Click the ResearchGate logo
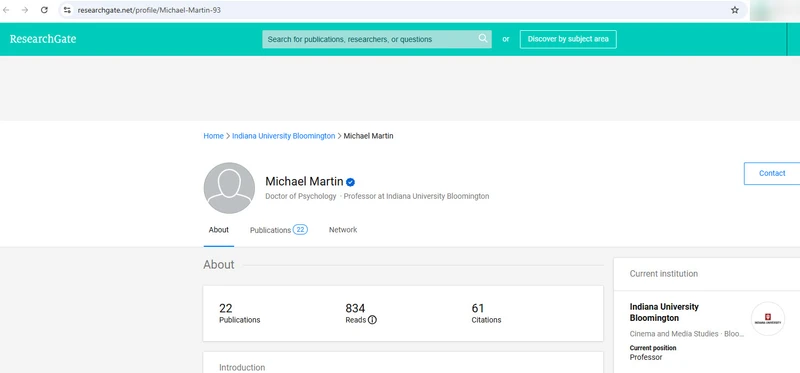The height and width of the screenshot is (373, 800). point(43,39)
